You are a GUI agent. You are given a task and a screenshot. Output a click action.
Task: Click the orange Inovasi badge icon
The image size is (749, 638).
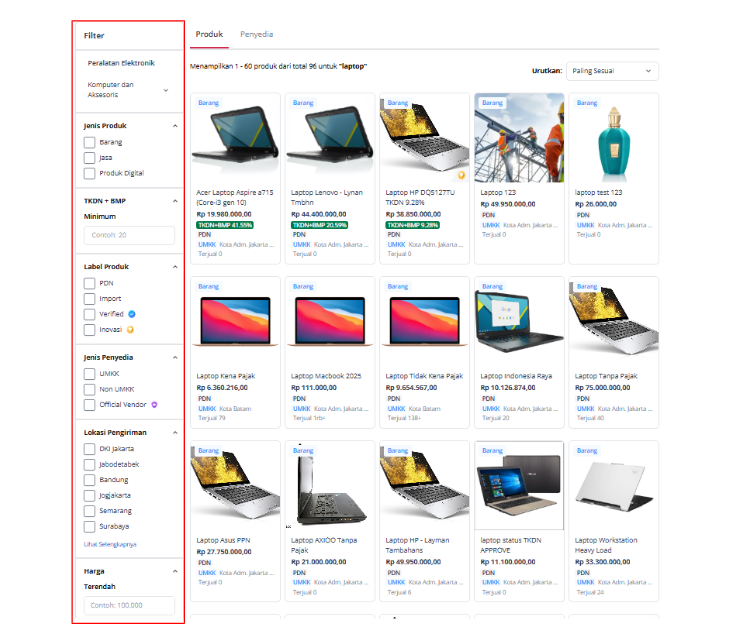point(130,330)
